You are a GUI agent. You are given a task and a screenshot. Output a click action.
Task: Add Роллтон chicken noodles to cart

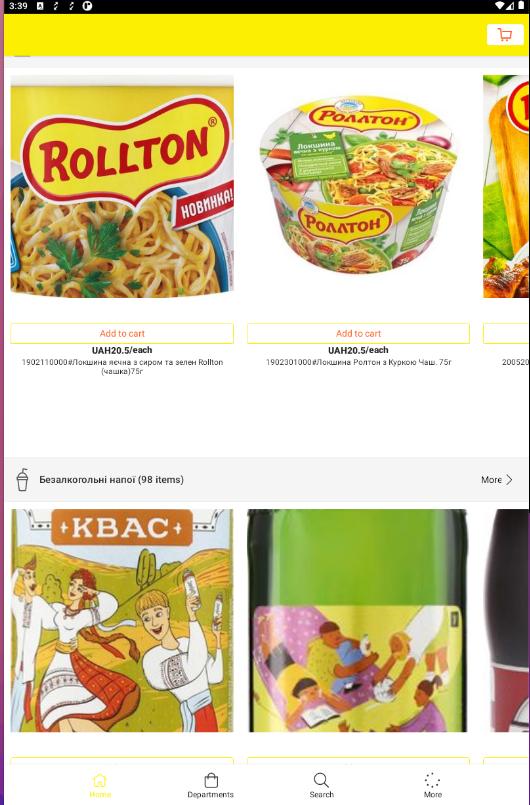(x=358, y=333)
